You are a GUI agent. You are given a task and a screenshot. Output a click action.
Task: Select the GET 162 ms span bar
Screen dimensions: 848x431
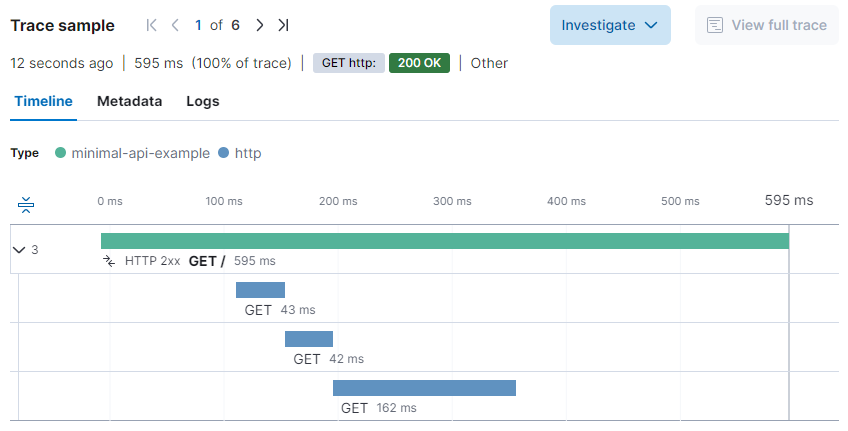[424, 388]
